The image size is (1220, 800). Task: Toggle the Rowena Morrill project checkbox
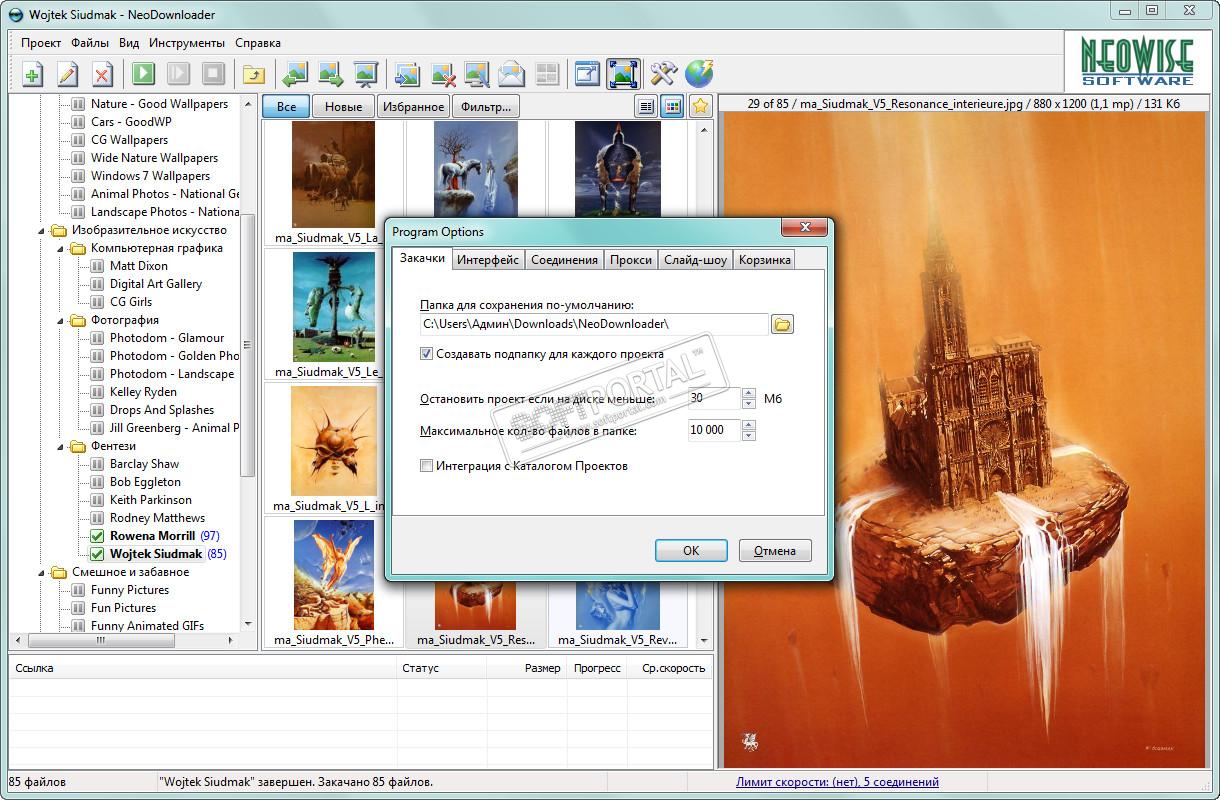pos(97,536)
